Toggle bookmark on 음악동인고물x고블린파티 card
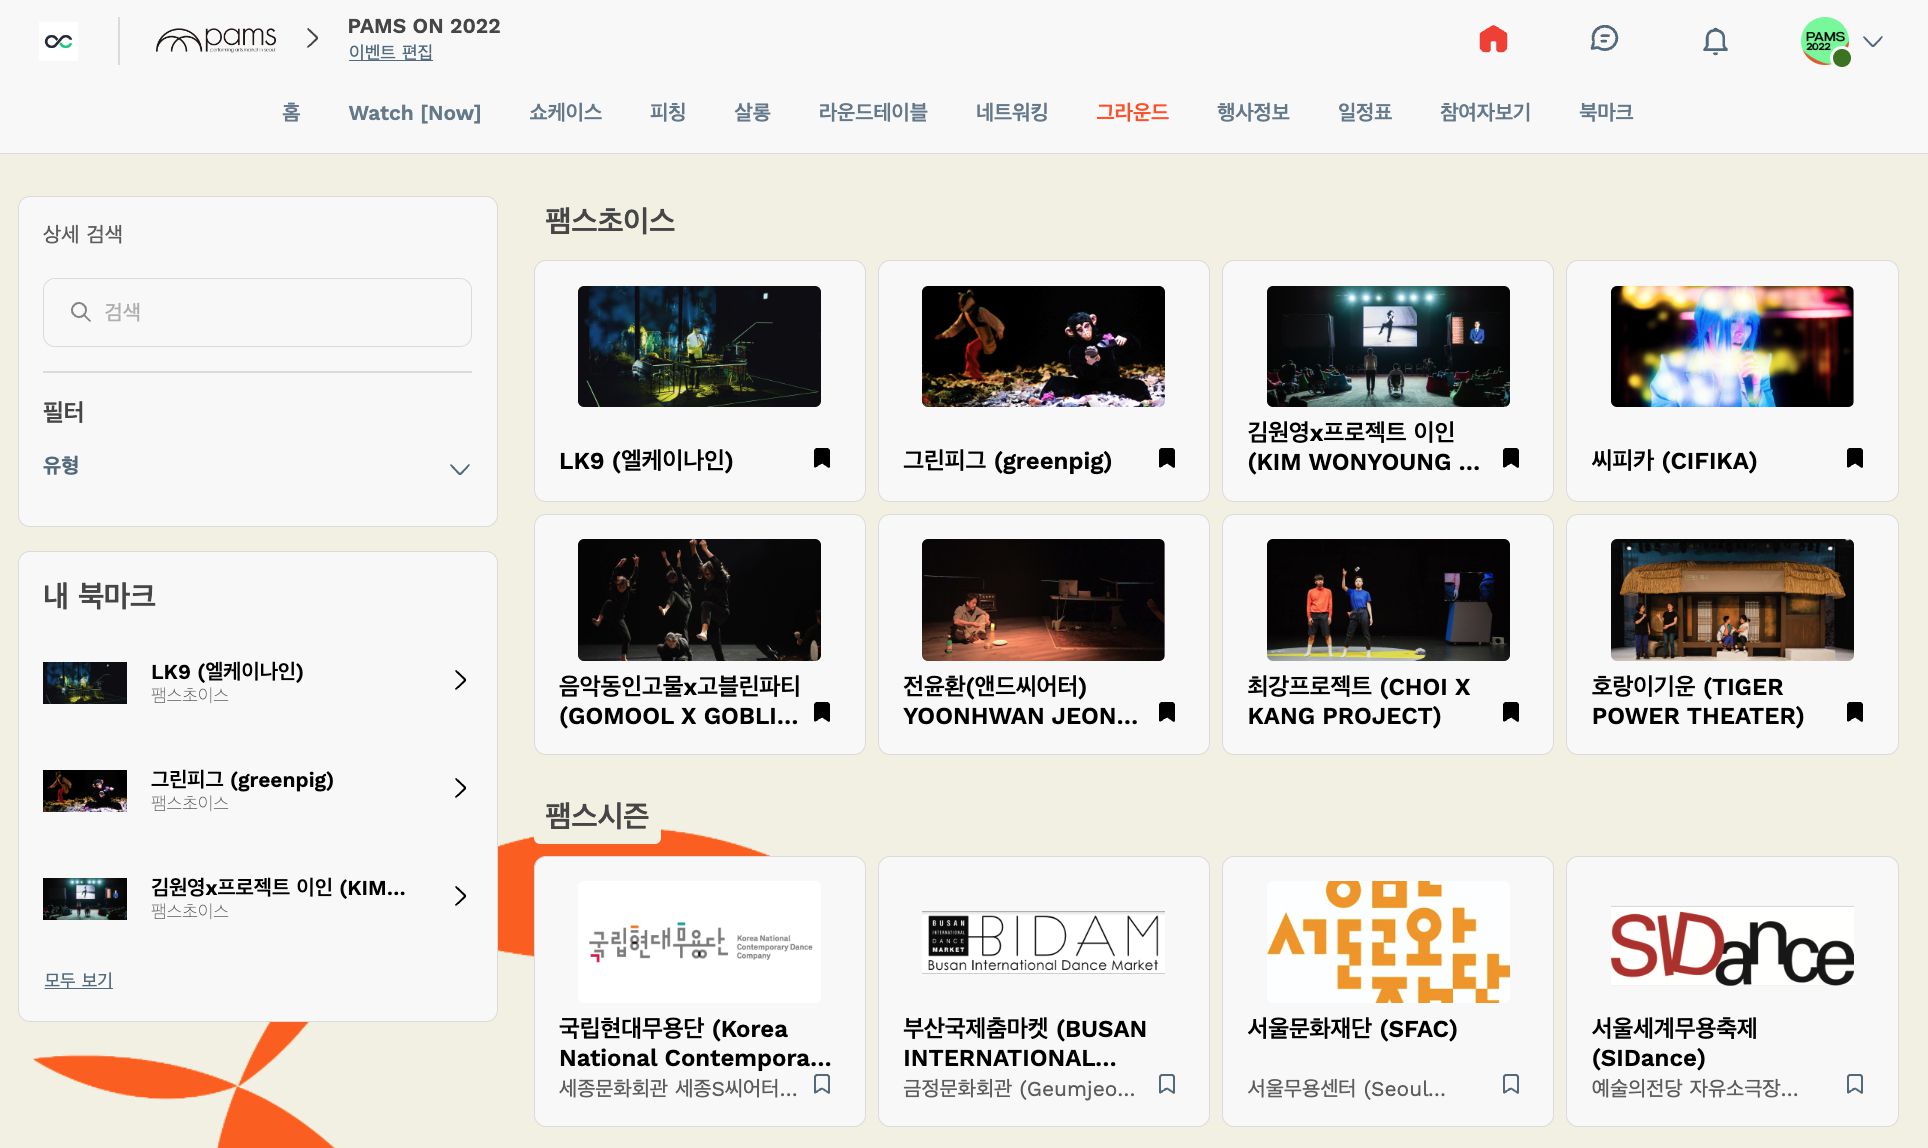This screenshot has height=1148, width=1928. 822,712
